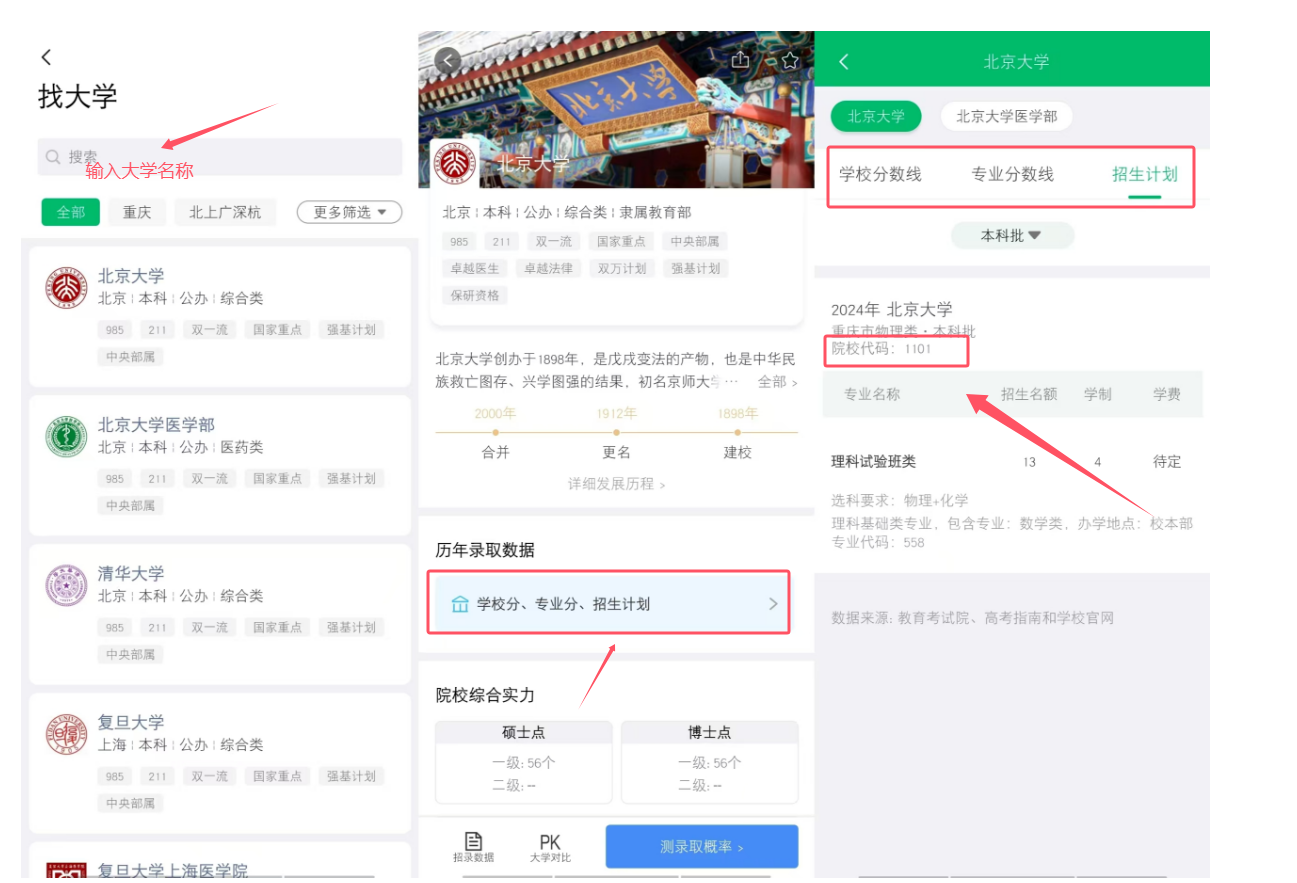Screen dimensions: 1297x883
Task: Click the back arrow above 找大学
Action: (46, 58)
